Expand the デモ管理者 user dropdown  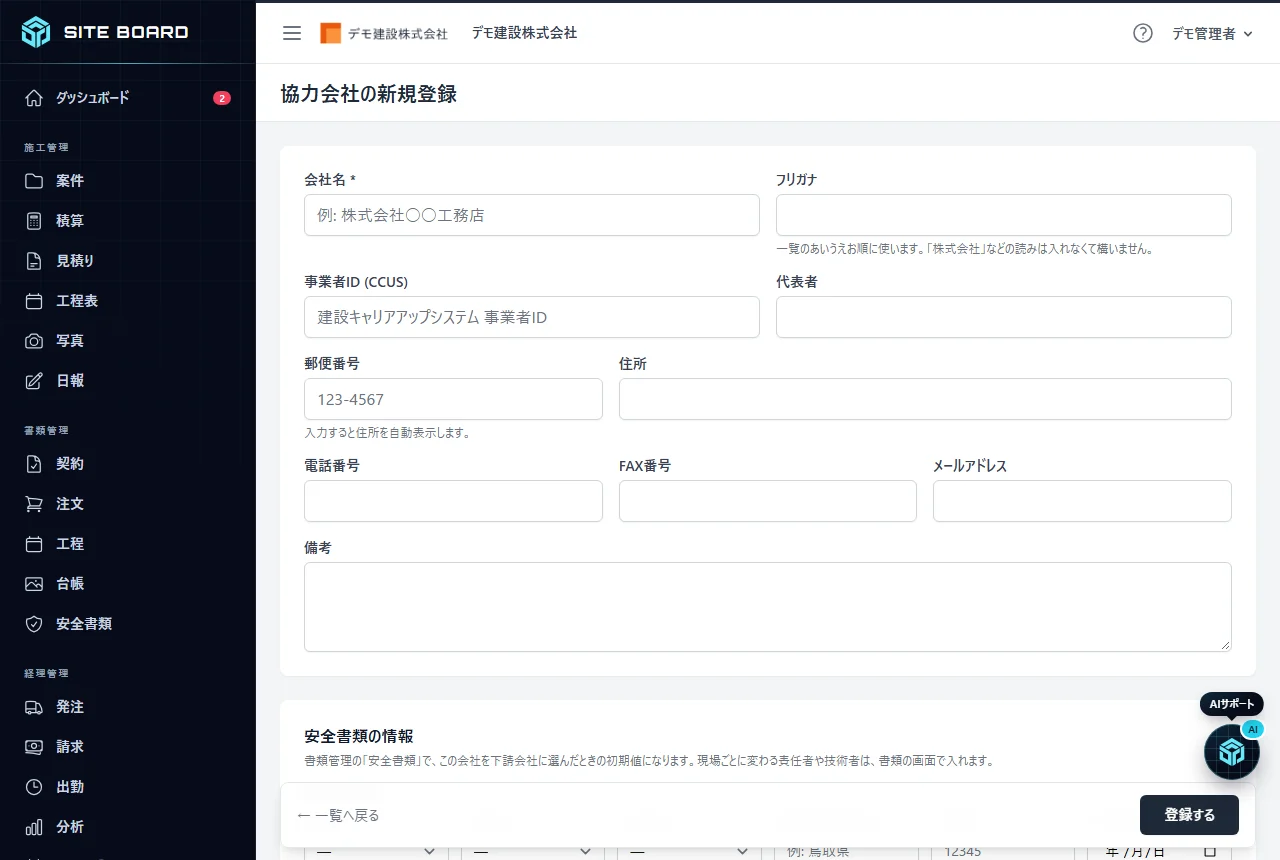pyautogui.click(x=1212, y=33)
